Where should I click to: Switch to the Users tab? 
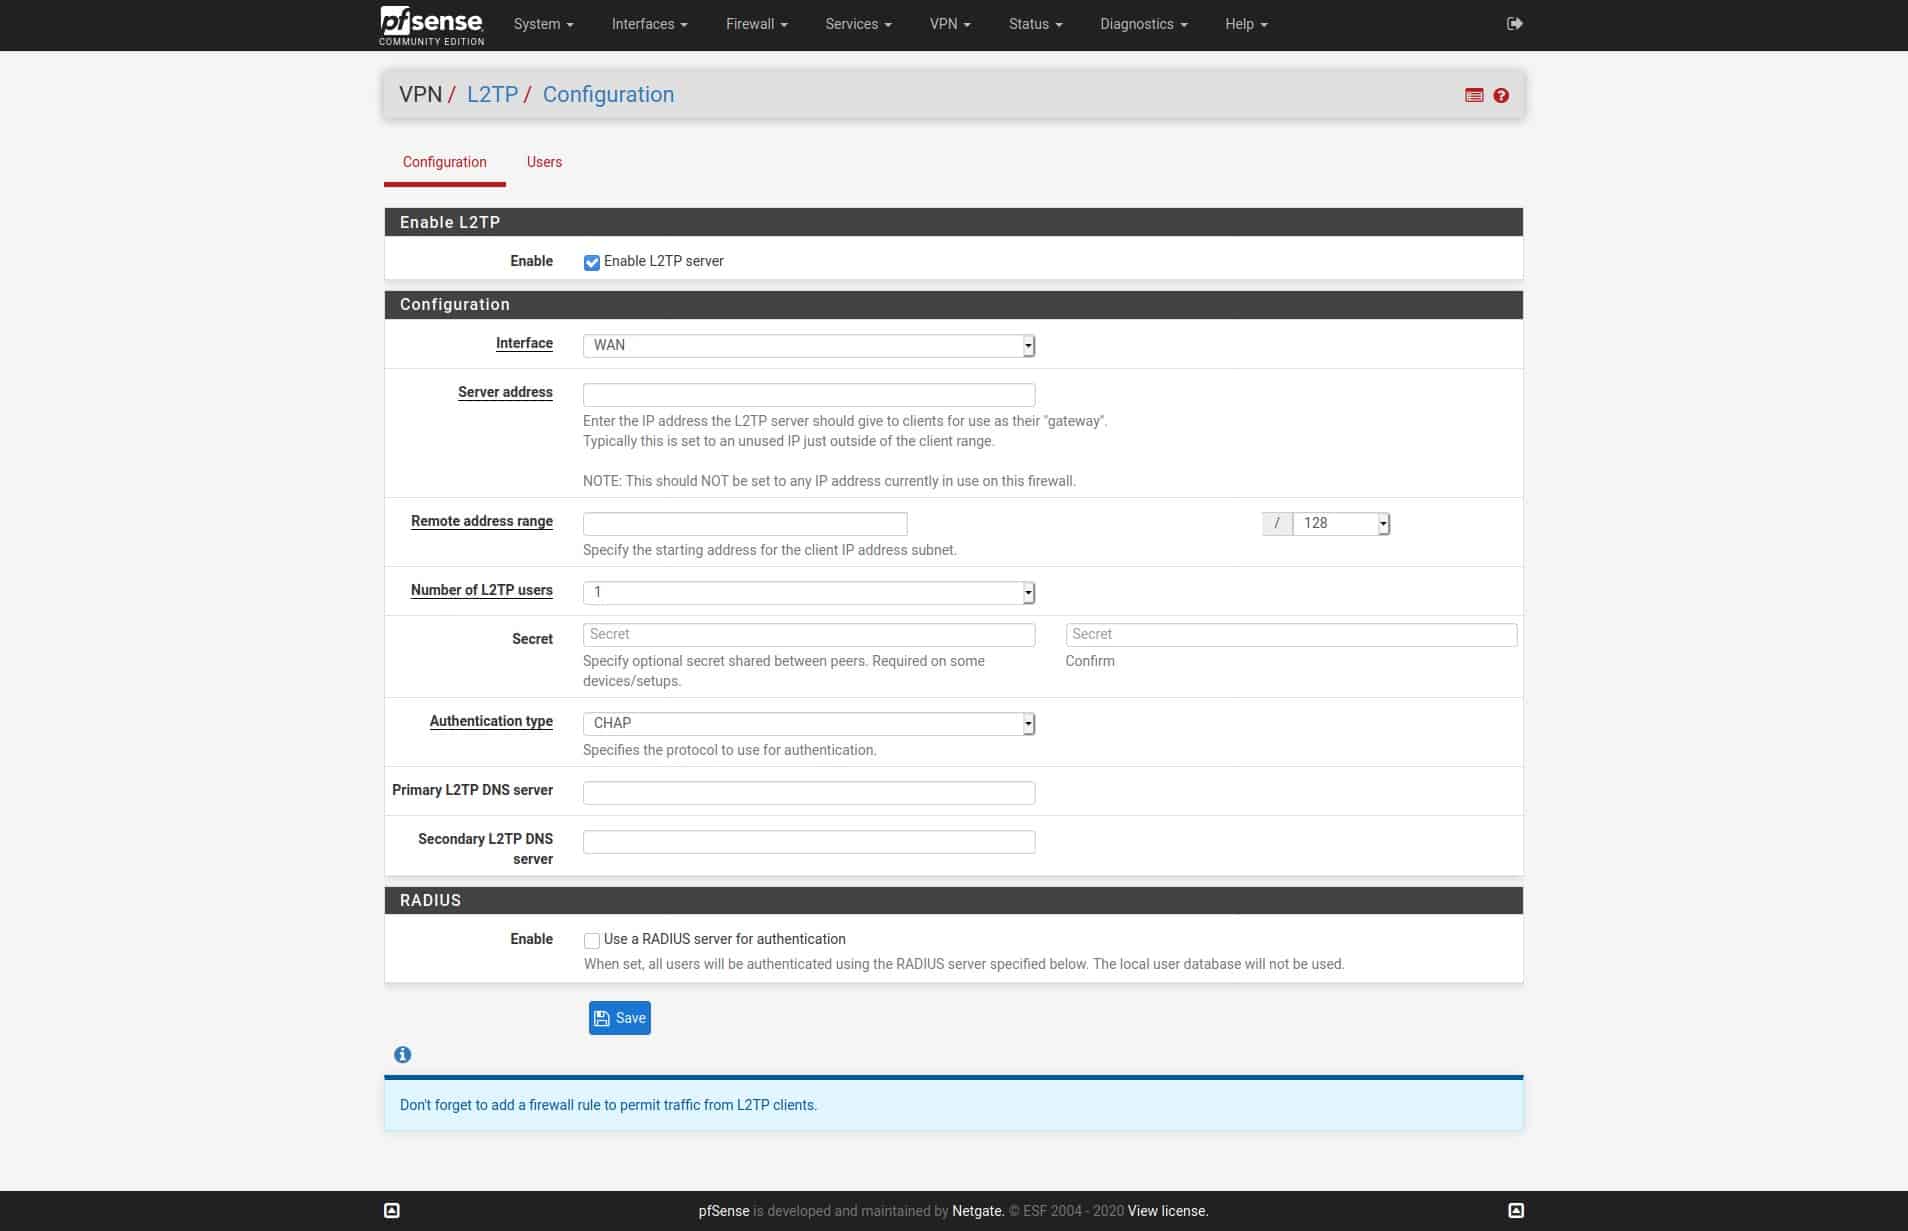point(544,162)
